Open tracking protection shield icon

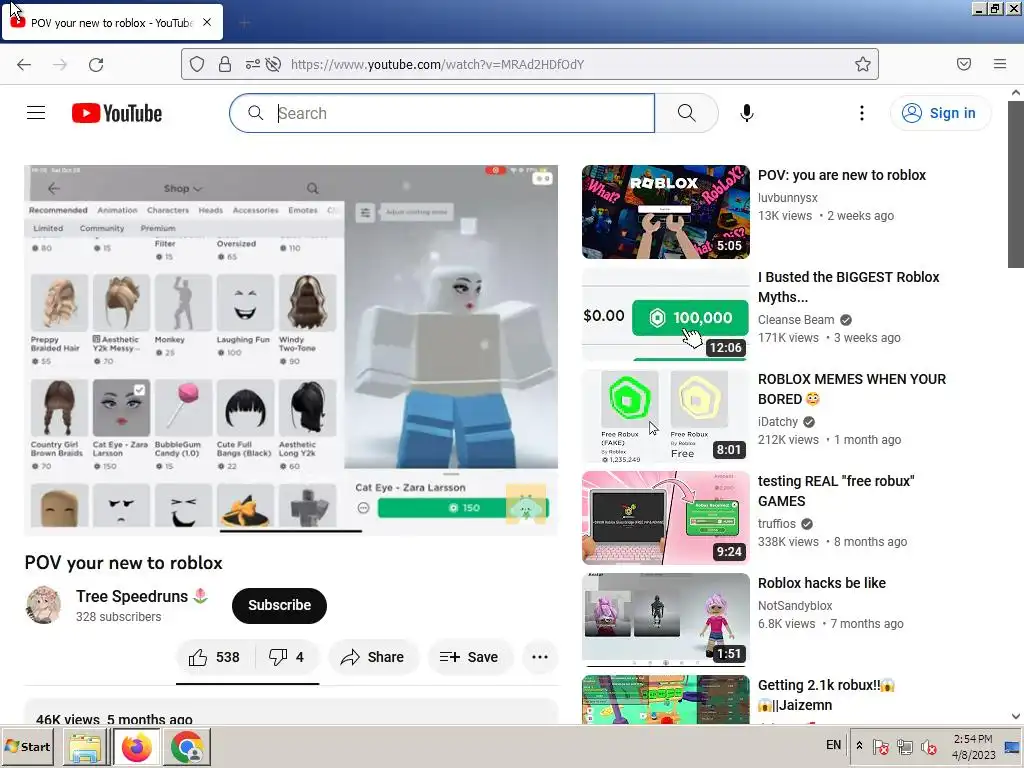coord(197,64)
